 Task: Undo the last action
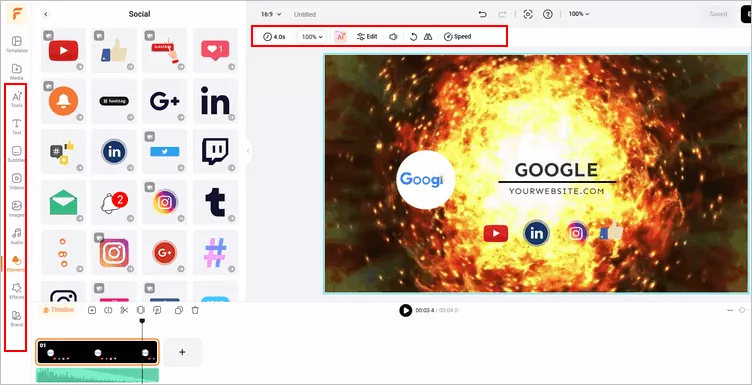482,14
